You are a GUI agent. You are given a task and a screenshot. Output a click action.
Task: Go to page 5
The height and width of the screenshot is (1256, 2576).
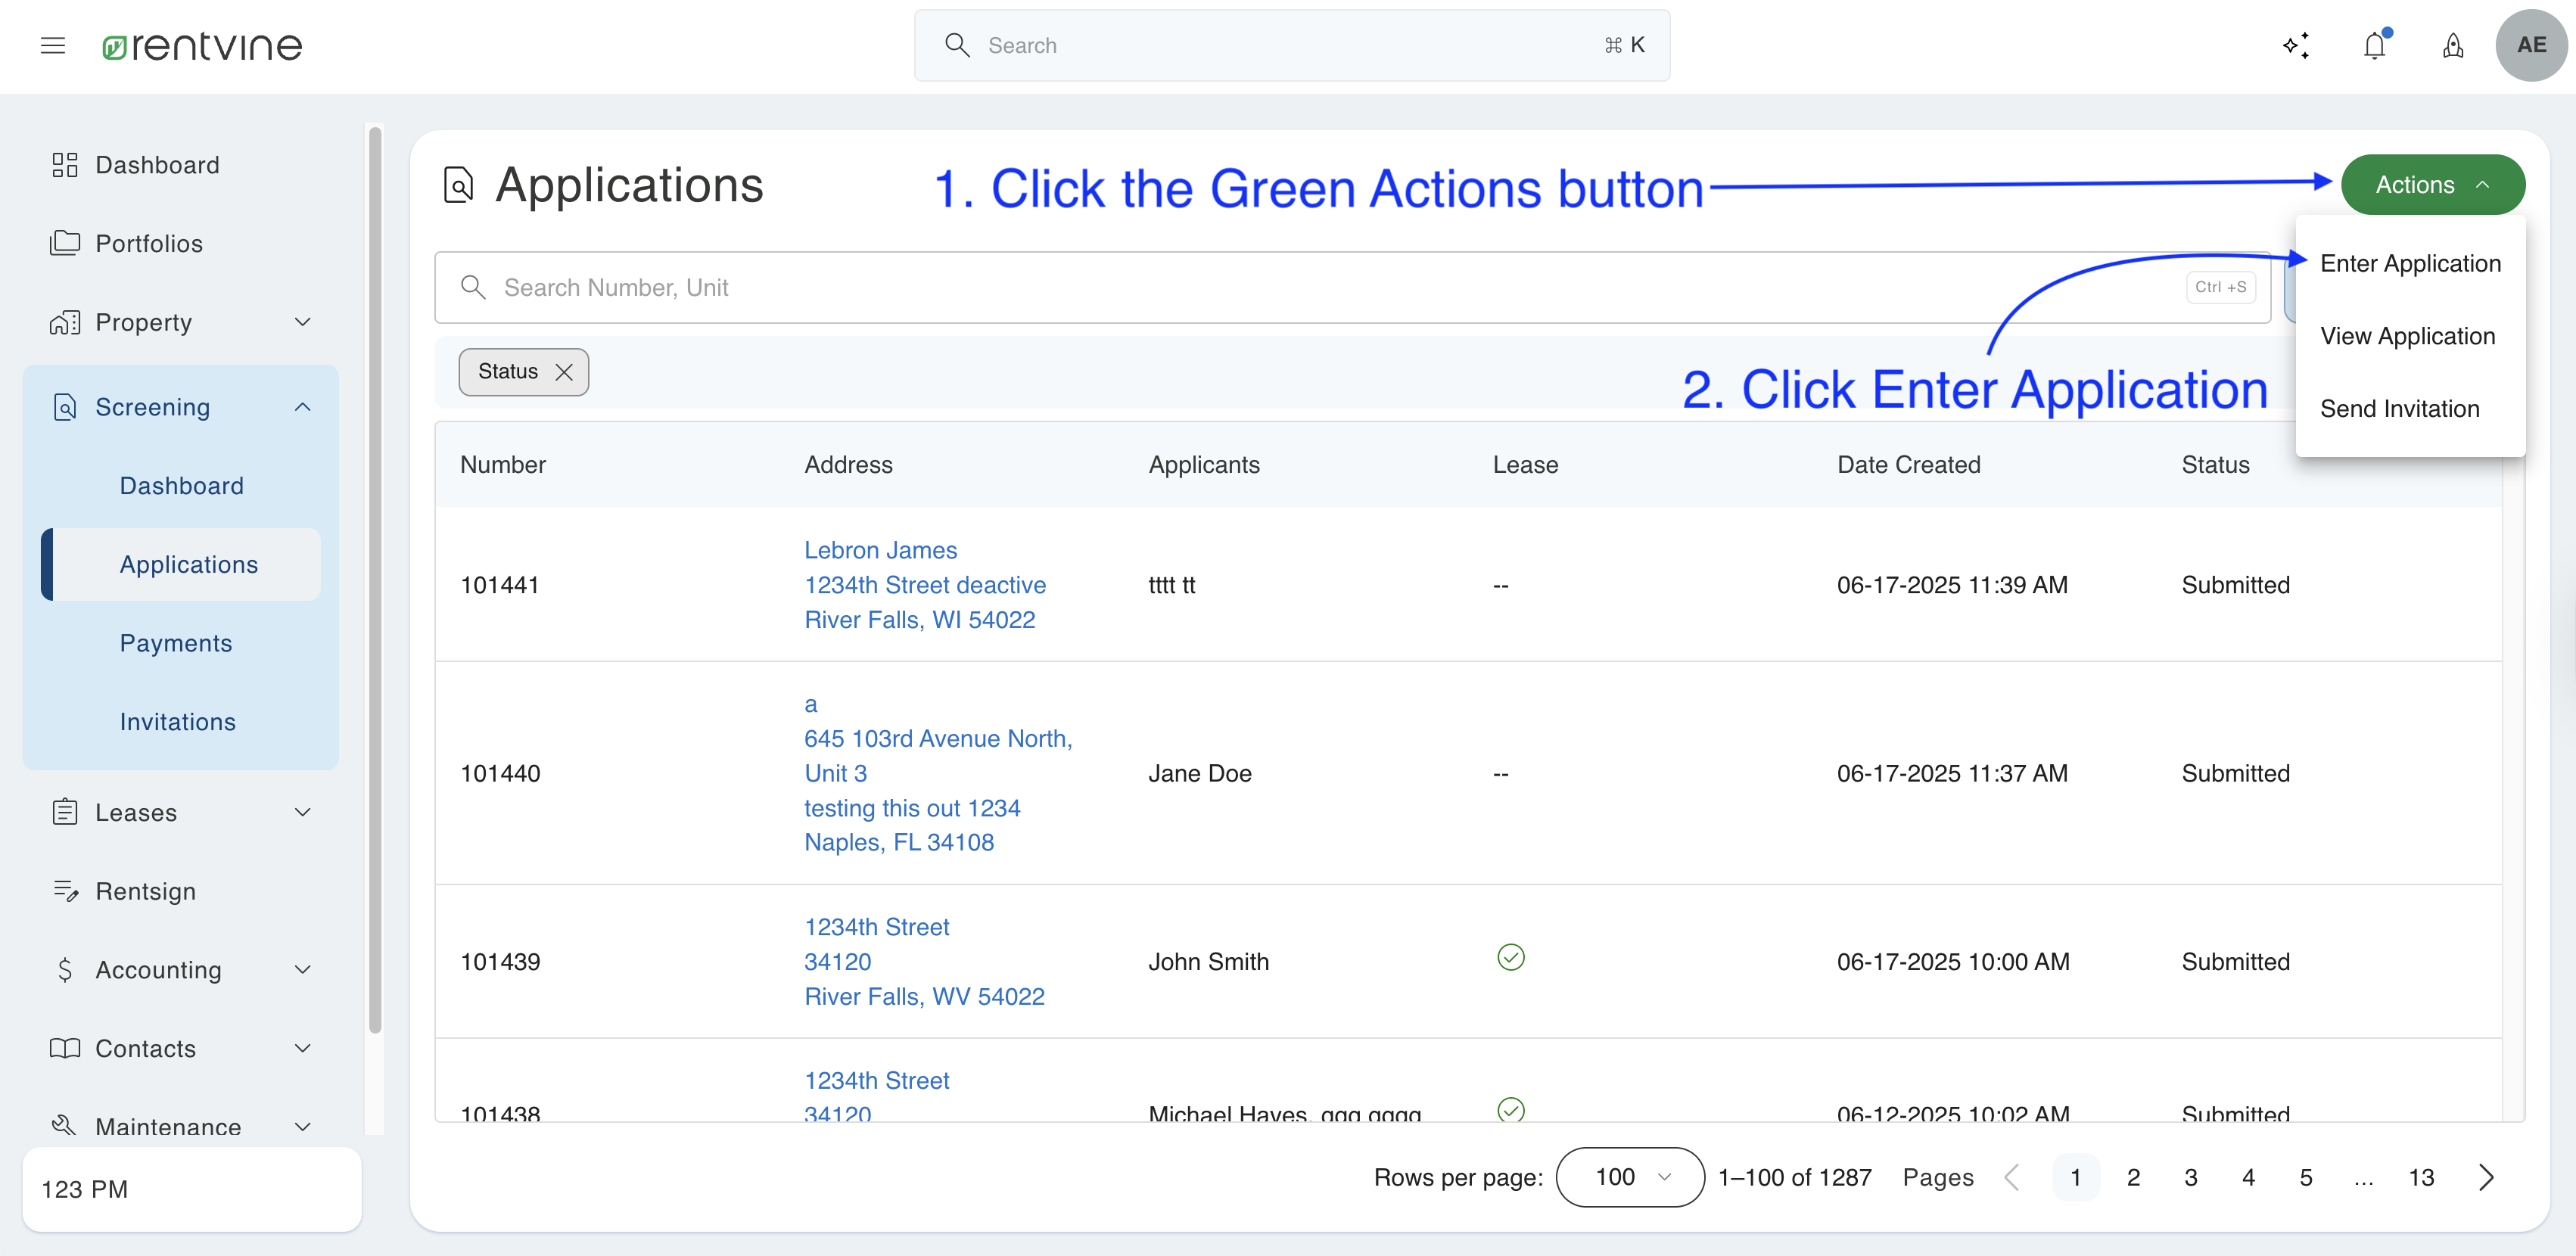coord(2306,1177)
